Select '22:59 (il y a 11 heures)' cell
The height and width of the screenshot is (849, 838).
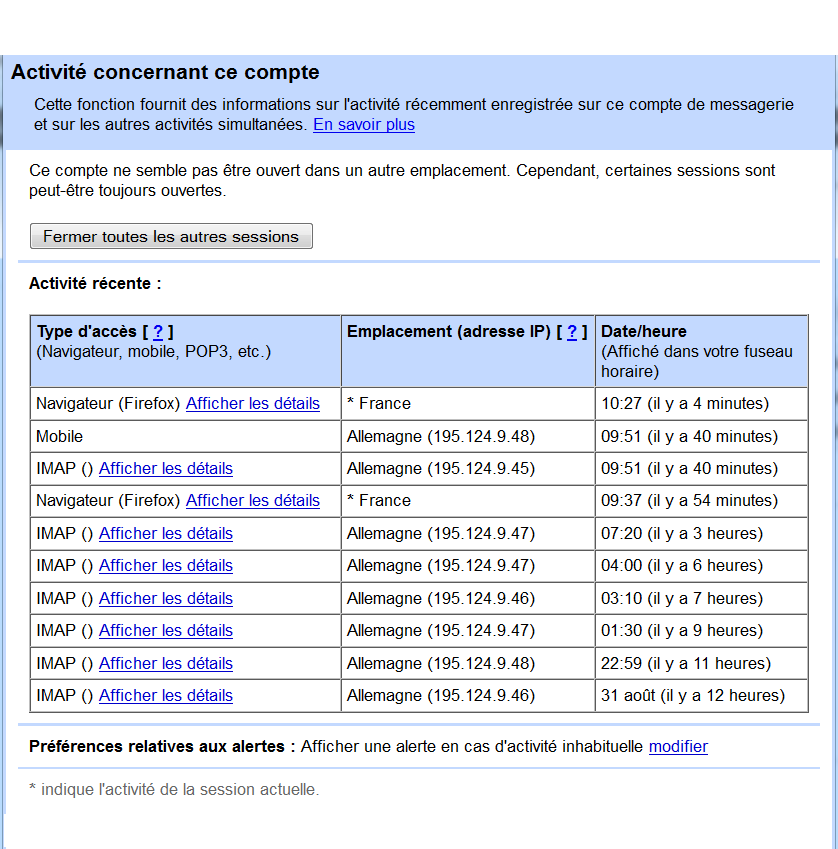pos(702,663)
